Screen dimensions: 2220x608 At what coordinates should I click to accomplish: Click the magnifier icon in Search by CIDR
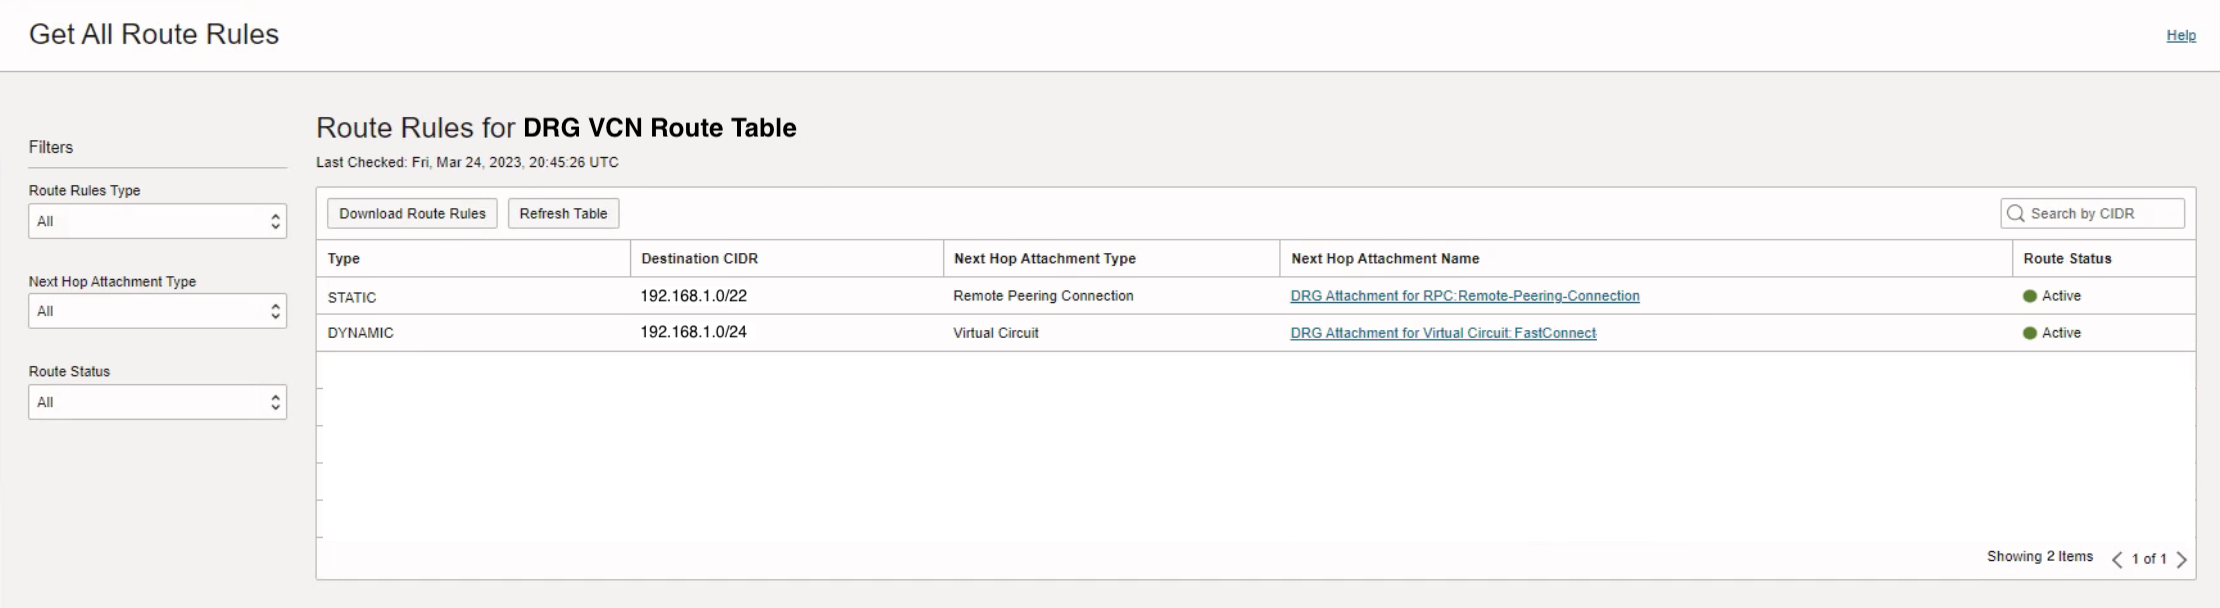pos(2016,213)
